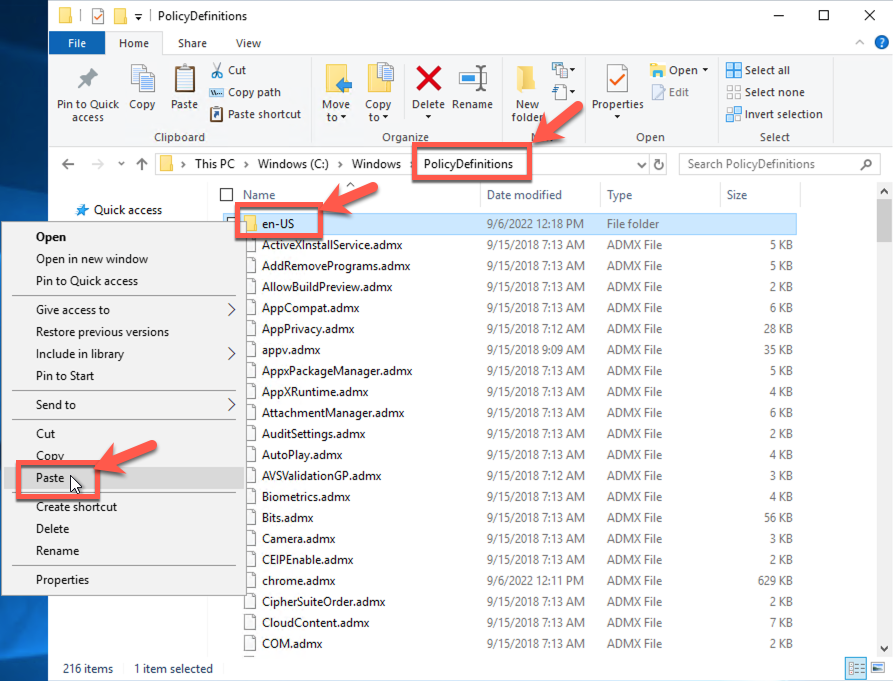
Task: Click the red Delete X icon
Action: click(428, 80)
